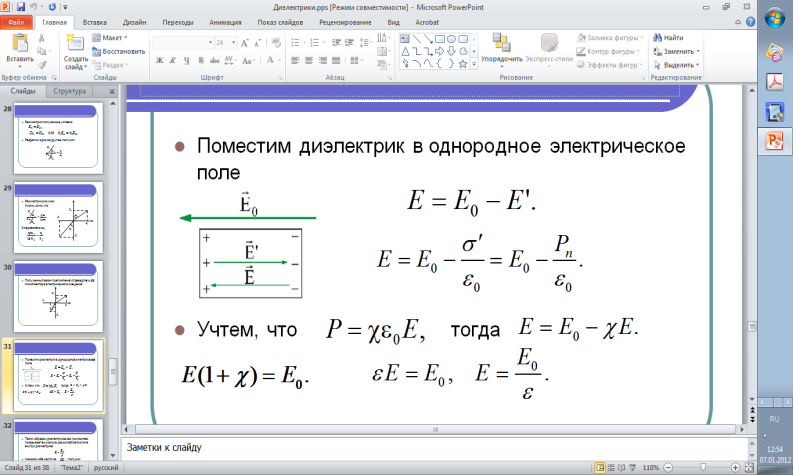Click into the Заметки к слайду notes field
This screenshot has width=793, height=475.
tap(434, 448)
